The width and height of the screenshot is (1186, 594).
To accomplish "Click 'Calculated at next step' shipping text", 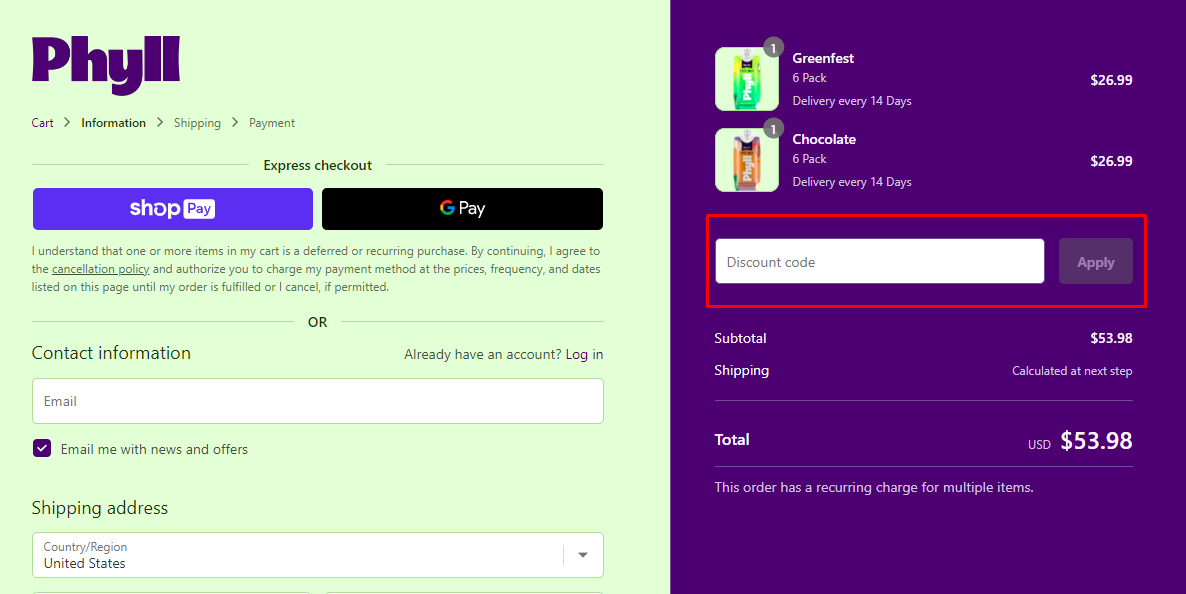I will point(1072,371).
